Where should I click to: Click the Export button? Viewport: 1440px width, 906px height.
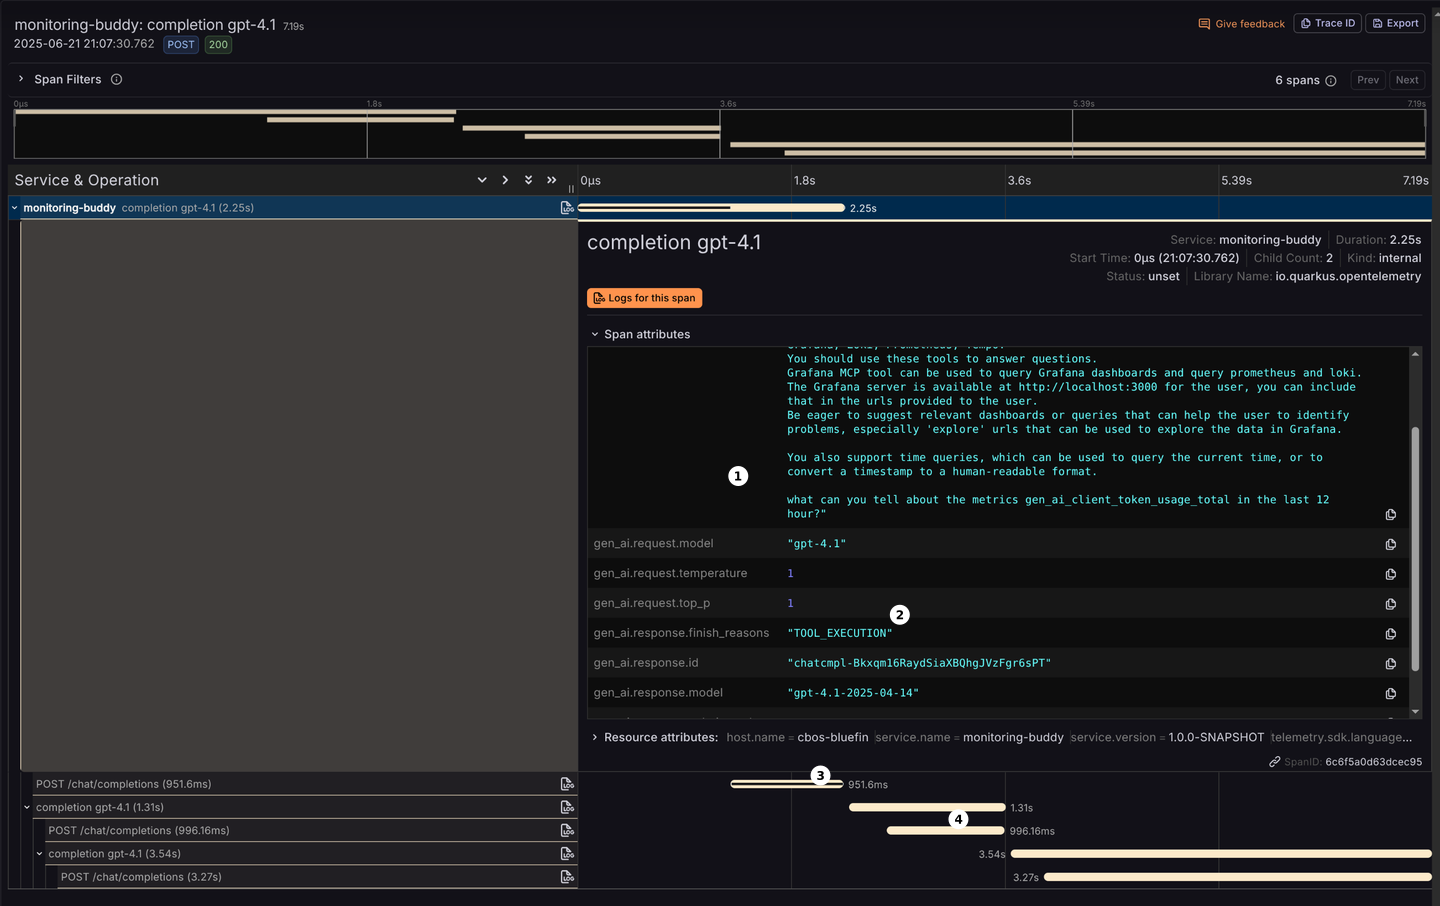point(1396,23)
